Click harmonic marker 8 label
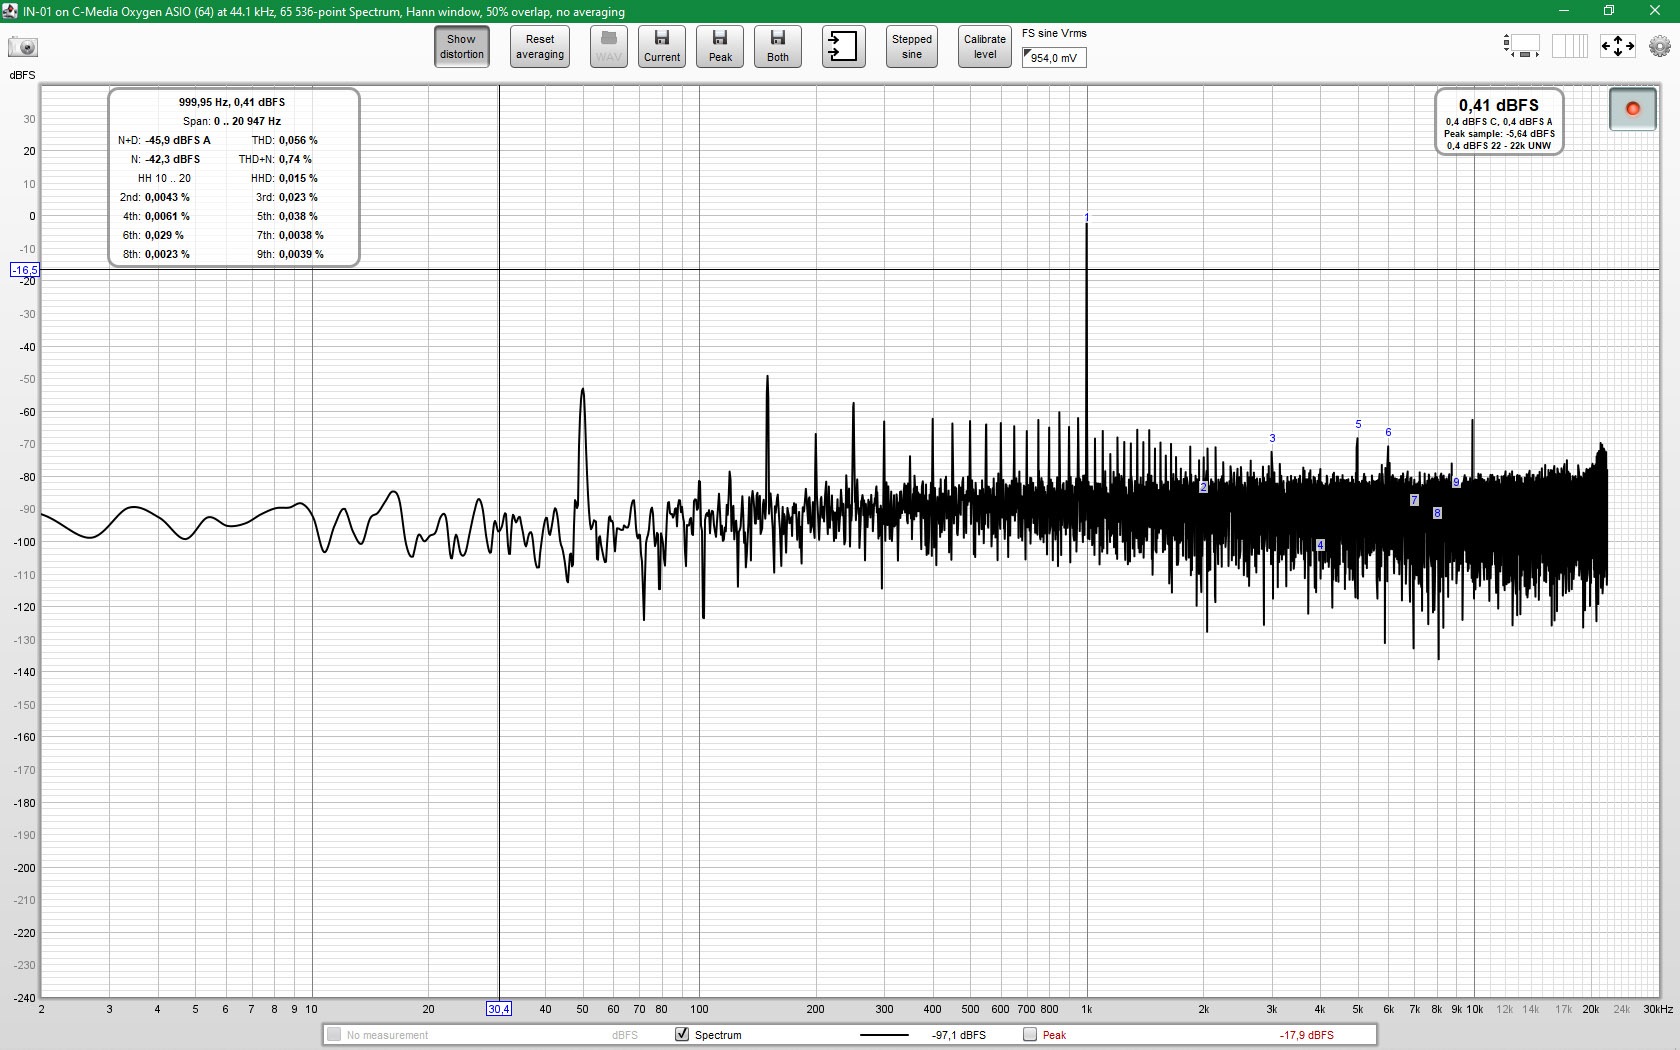 click(1437, 513)
